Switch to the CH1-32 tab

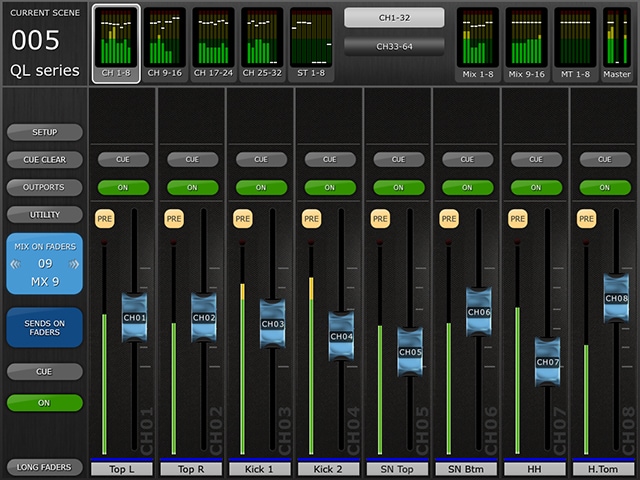(x=393, y=17)
